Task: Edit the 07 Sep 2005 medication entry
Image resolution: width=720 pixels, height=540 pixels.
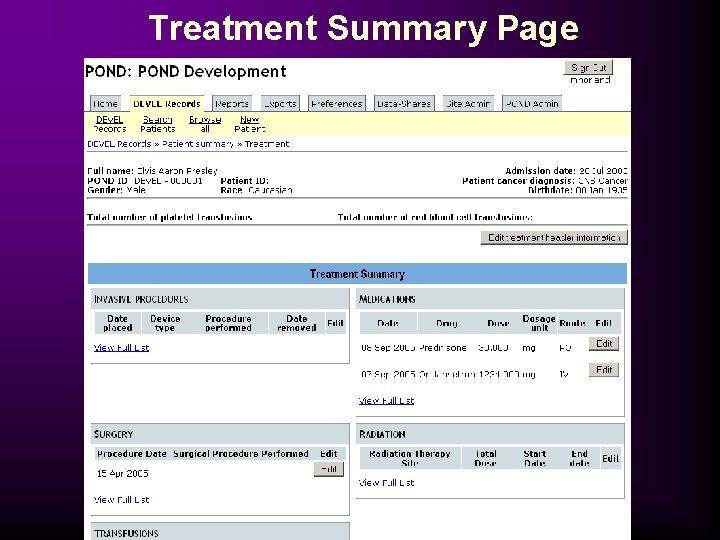Action: point(604,370)
